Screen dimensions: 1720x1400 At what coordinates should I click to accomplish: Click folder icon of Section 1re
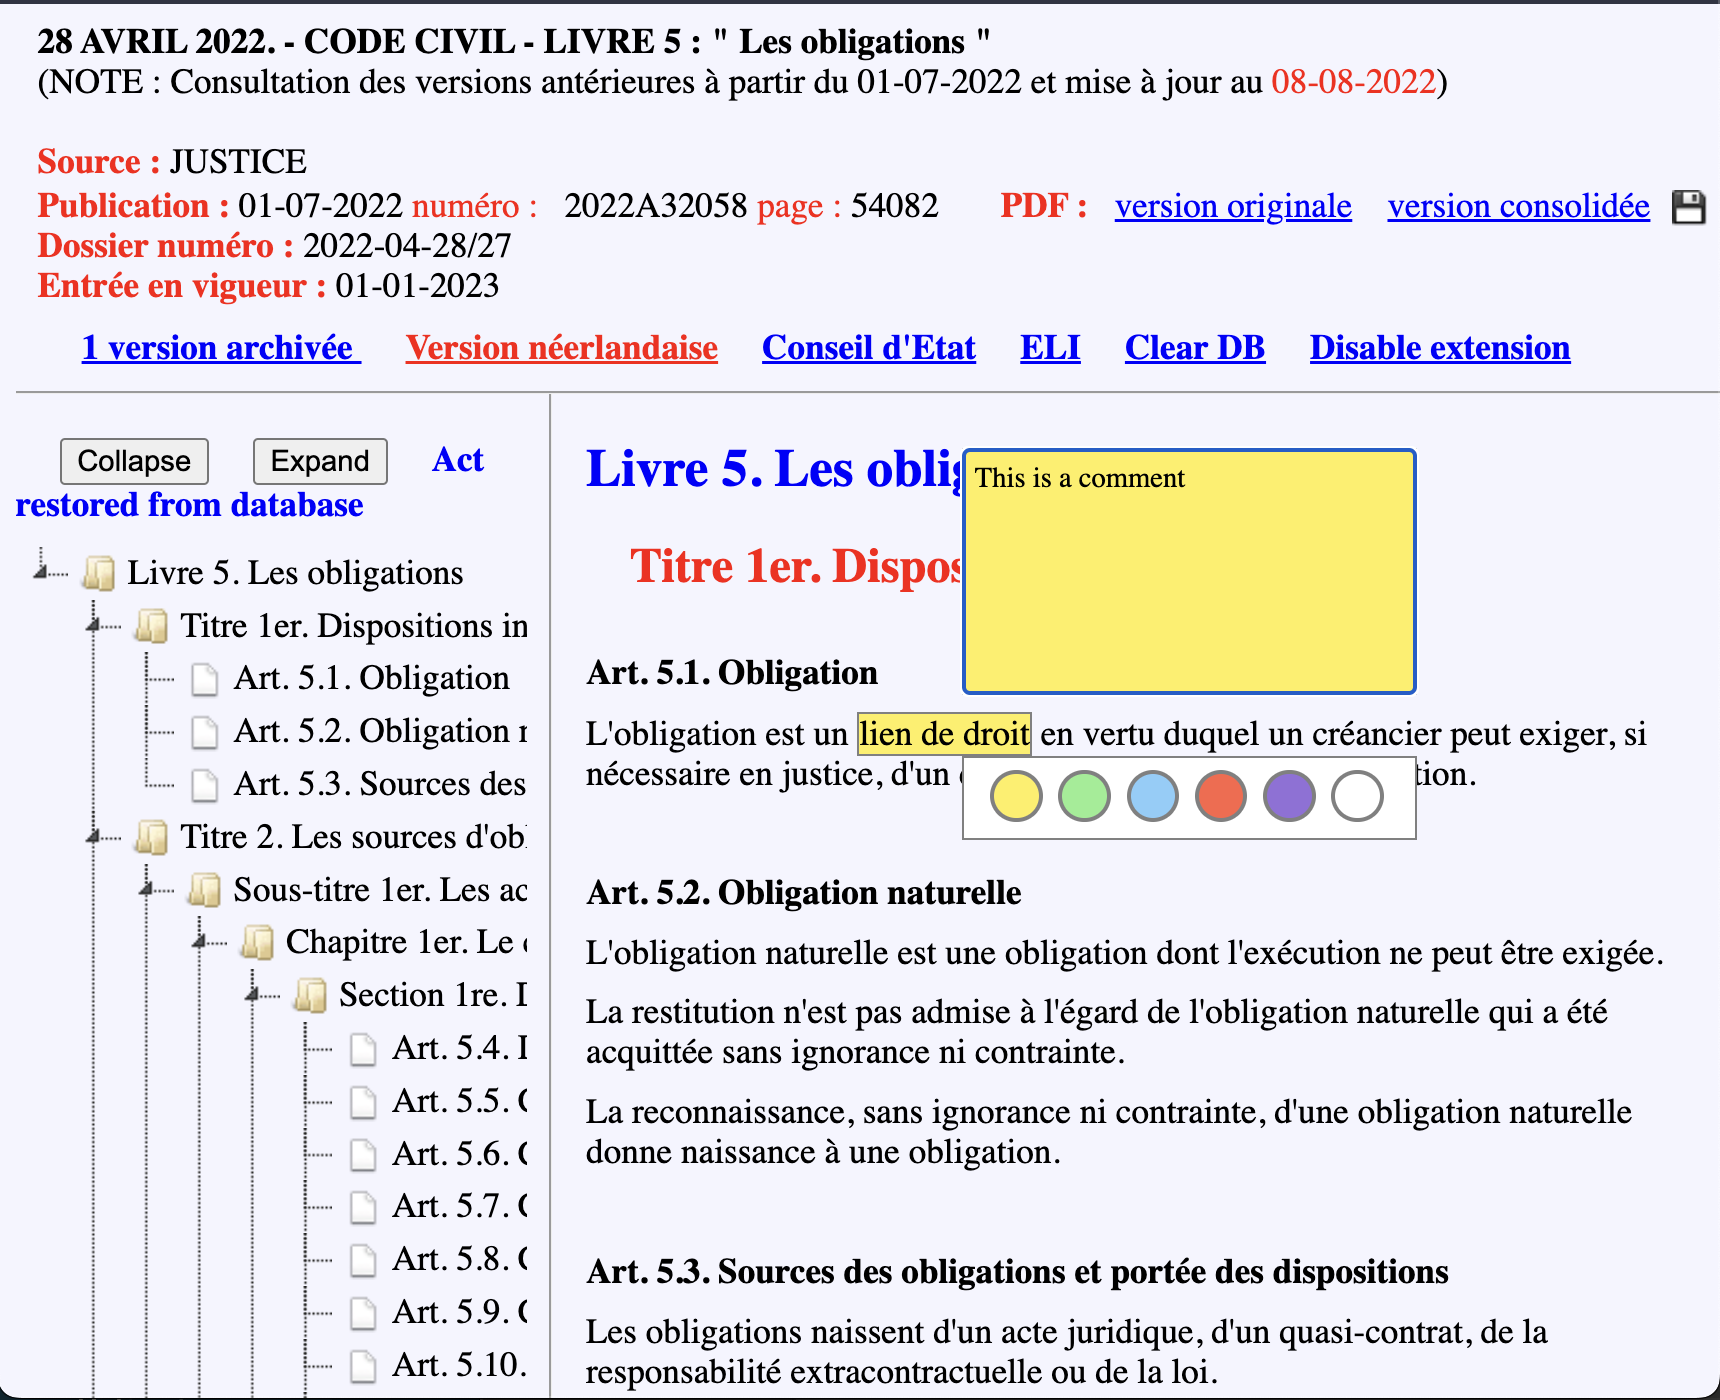point(311,996)
